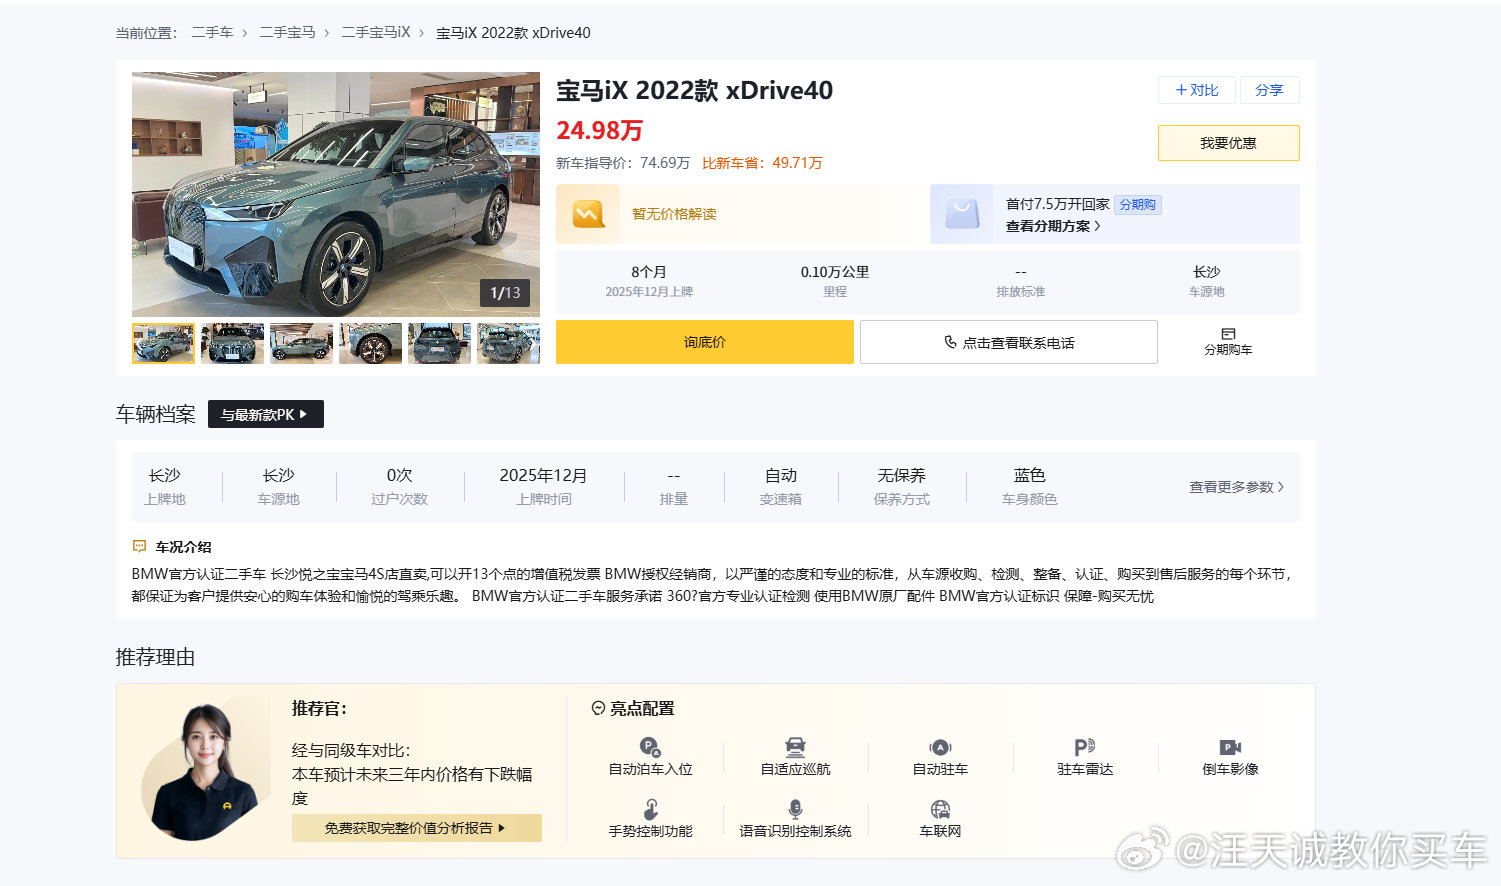
Task: Go to 二手宝马iX breadcrumb
Action: pos(375,33)
